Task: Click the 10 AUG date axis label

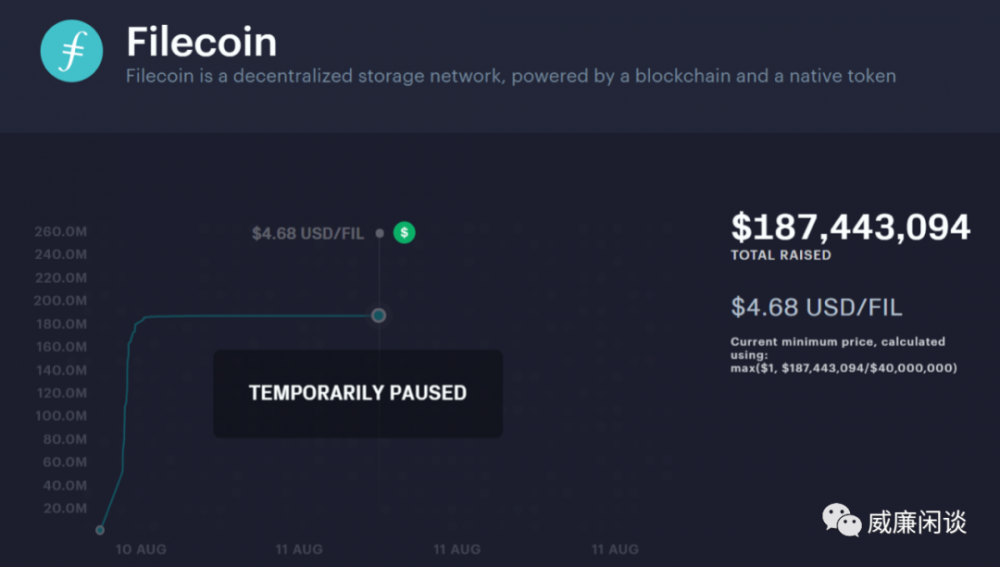Action: coord(141,549)
